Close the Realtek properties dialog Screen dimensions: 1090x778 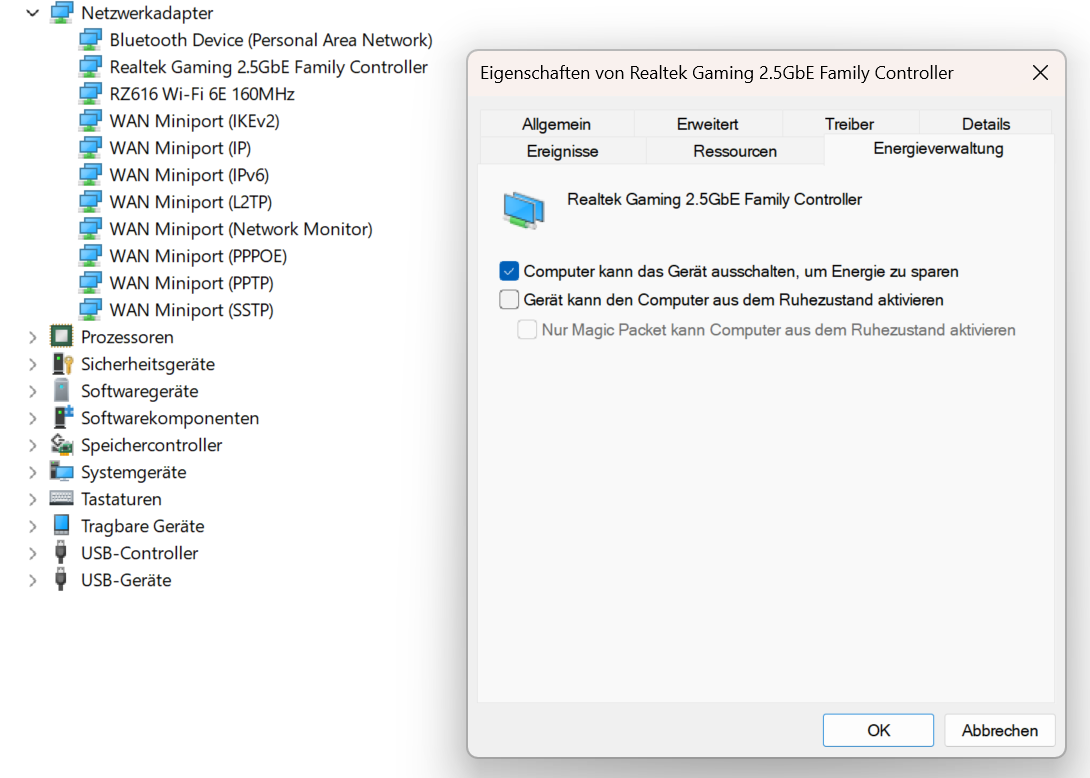[1040, 72]
